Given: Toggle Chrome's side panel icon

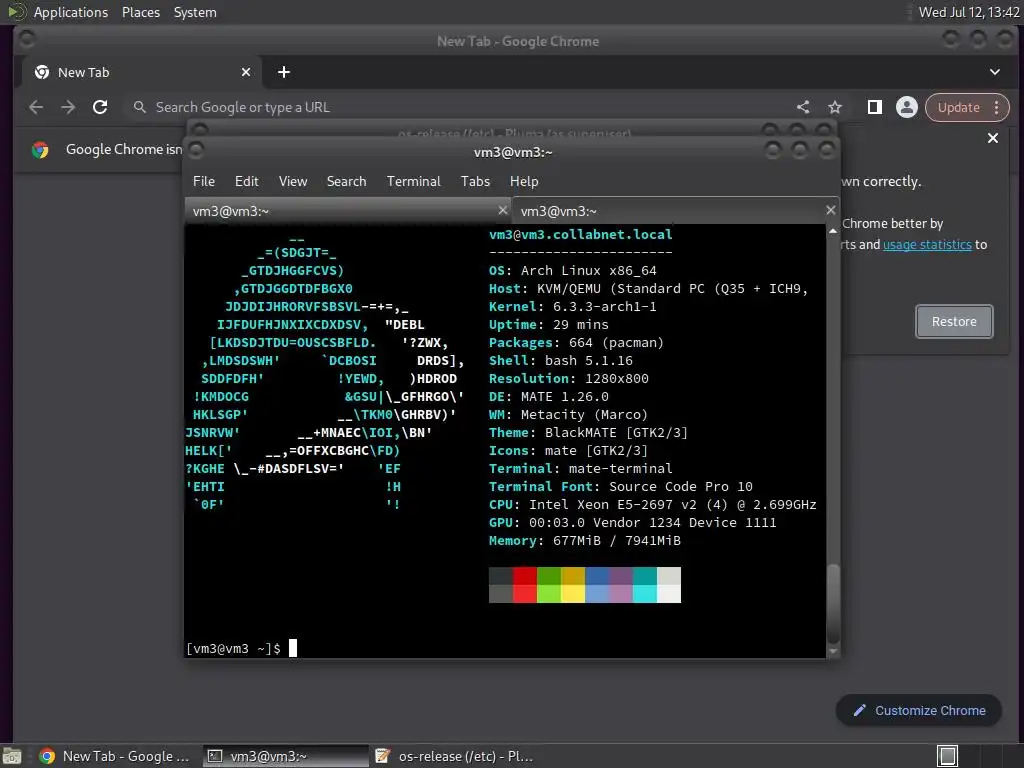Looking at the screenshot, I should (x=874, y=107).
